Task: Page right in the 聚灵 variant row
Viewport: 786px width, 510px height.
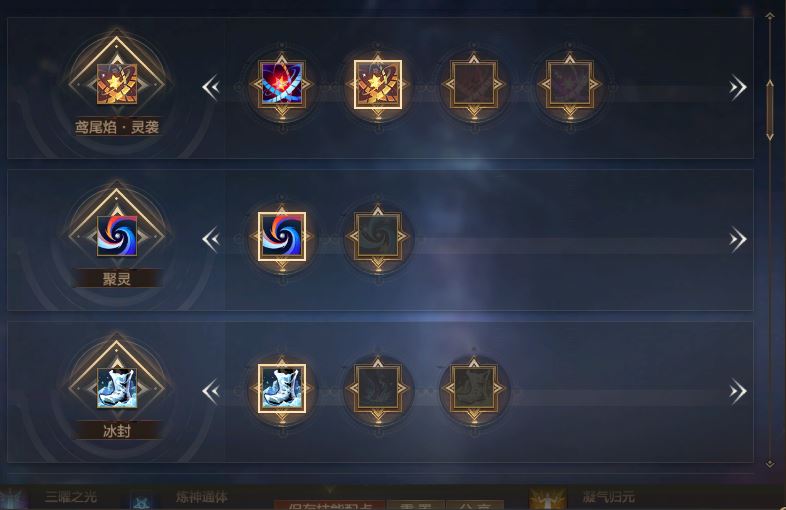Action: tap(738, 239)
